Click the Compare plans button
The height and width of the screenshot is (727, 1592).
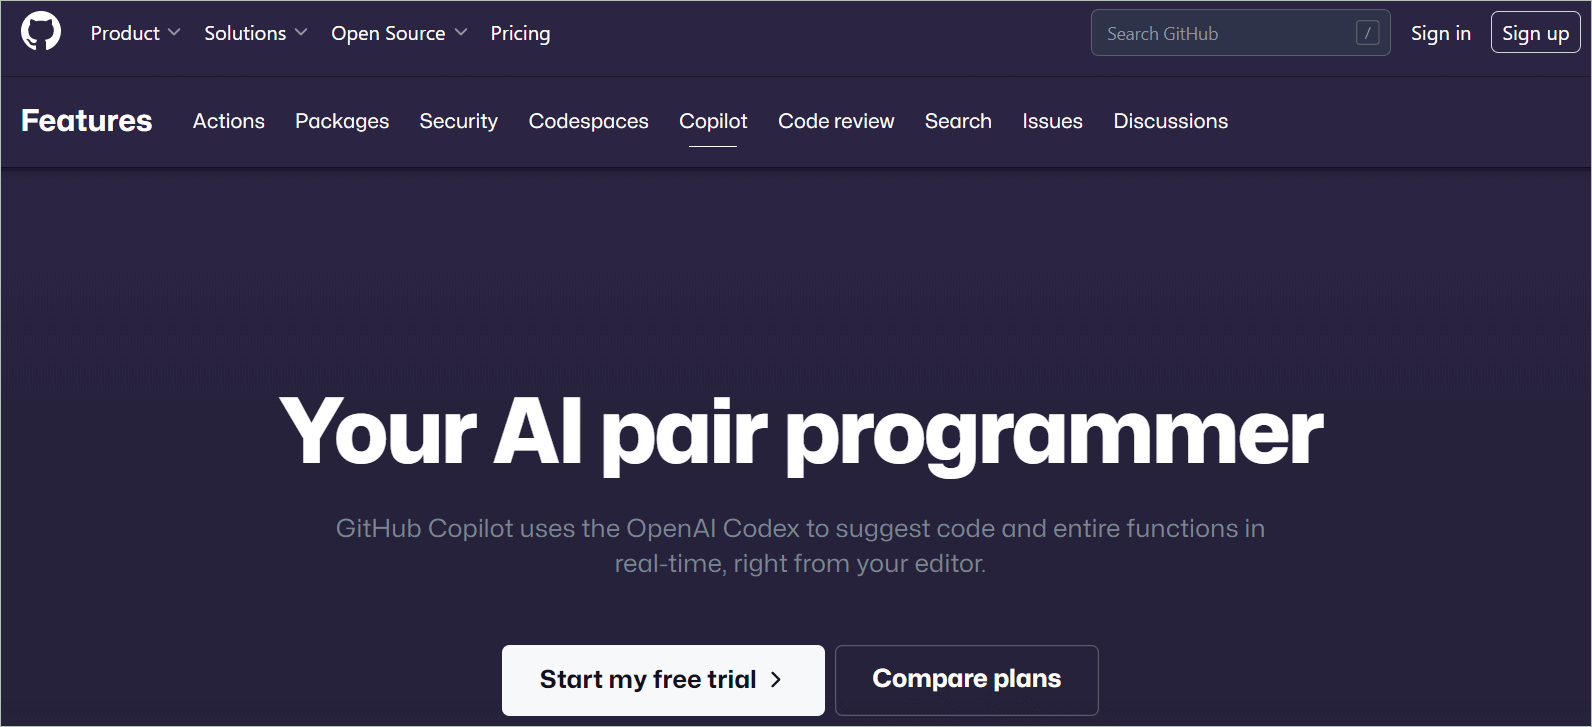(966, 680)
